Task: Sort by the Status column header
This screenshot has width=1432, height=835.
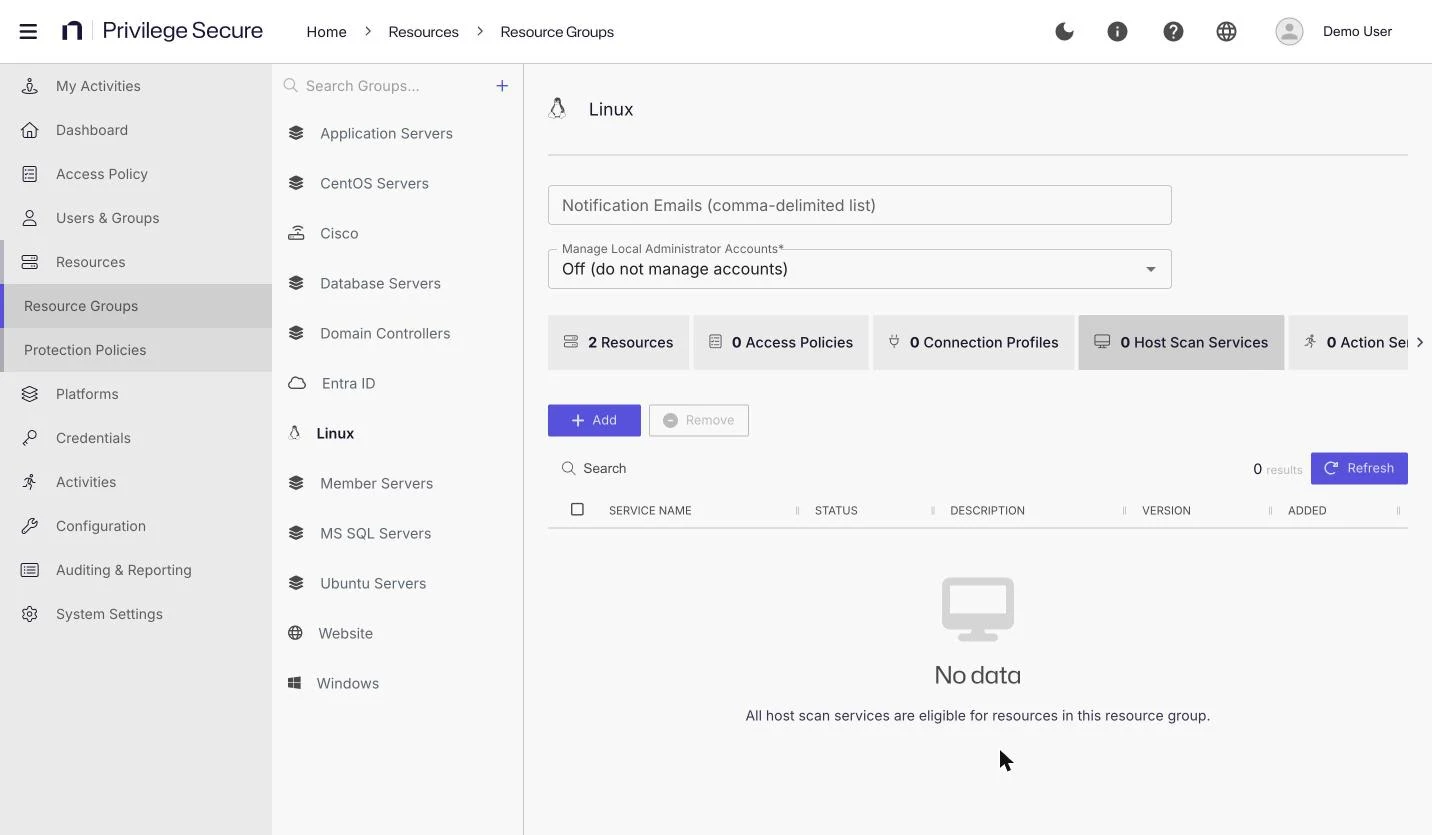Action: 836,511
